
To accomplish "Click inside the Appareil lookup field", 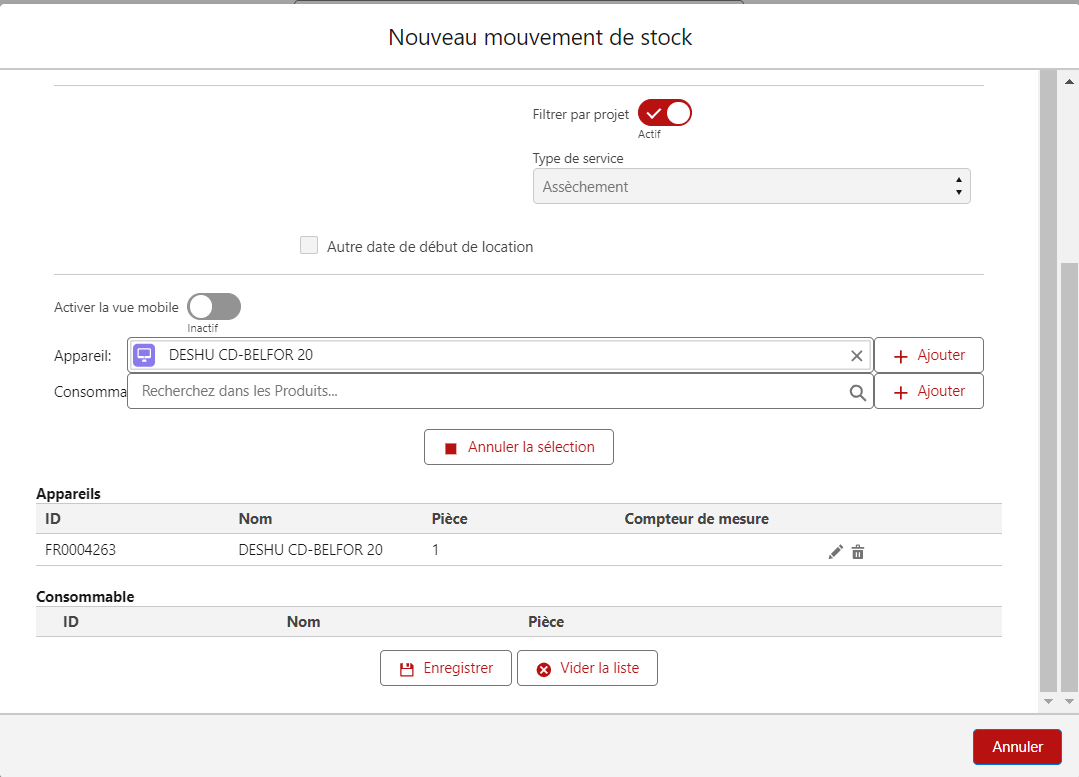I will [x=500, y=355].
